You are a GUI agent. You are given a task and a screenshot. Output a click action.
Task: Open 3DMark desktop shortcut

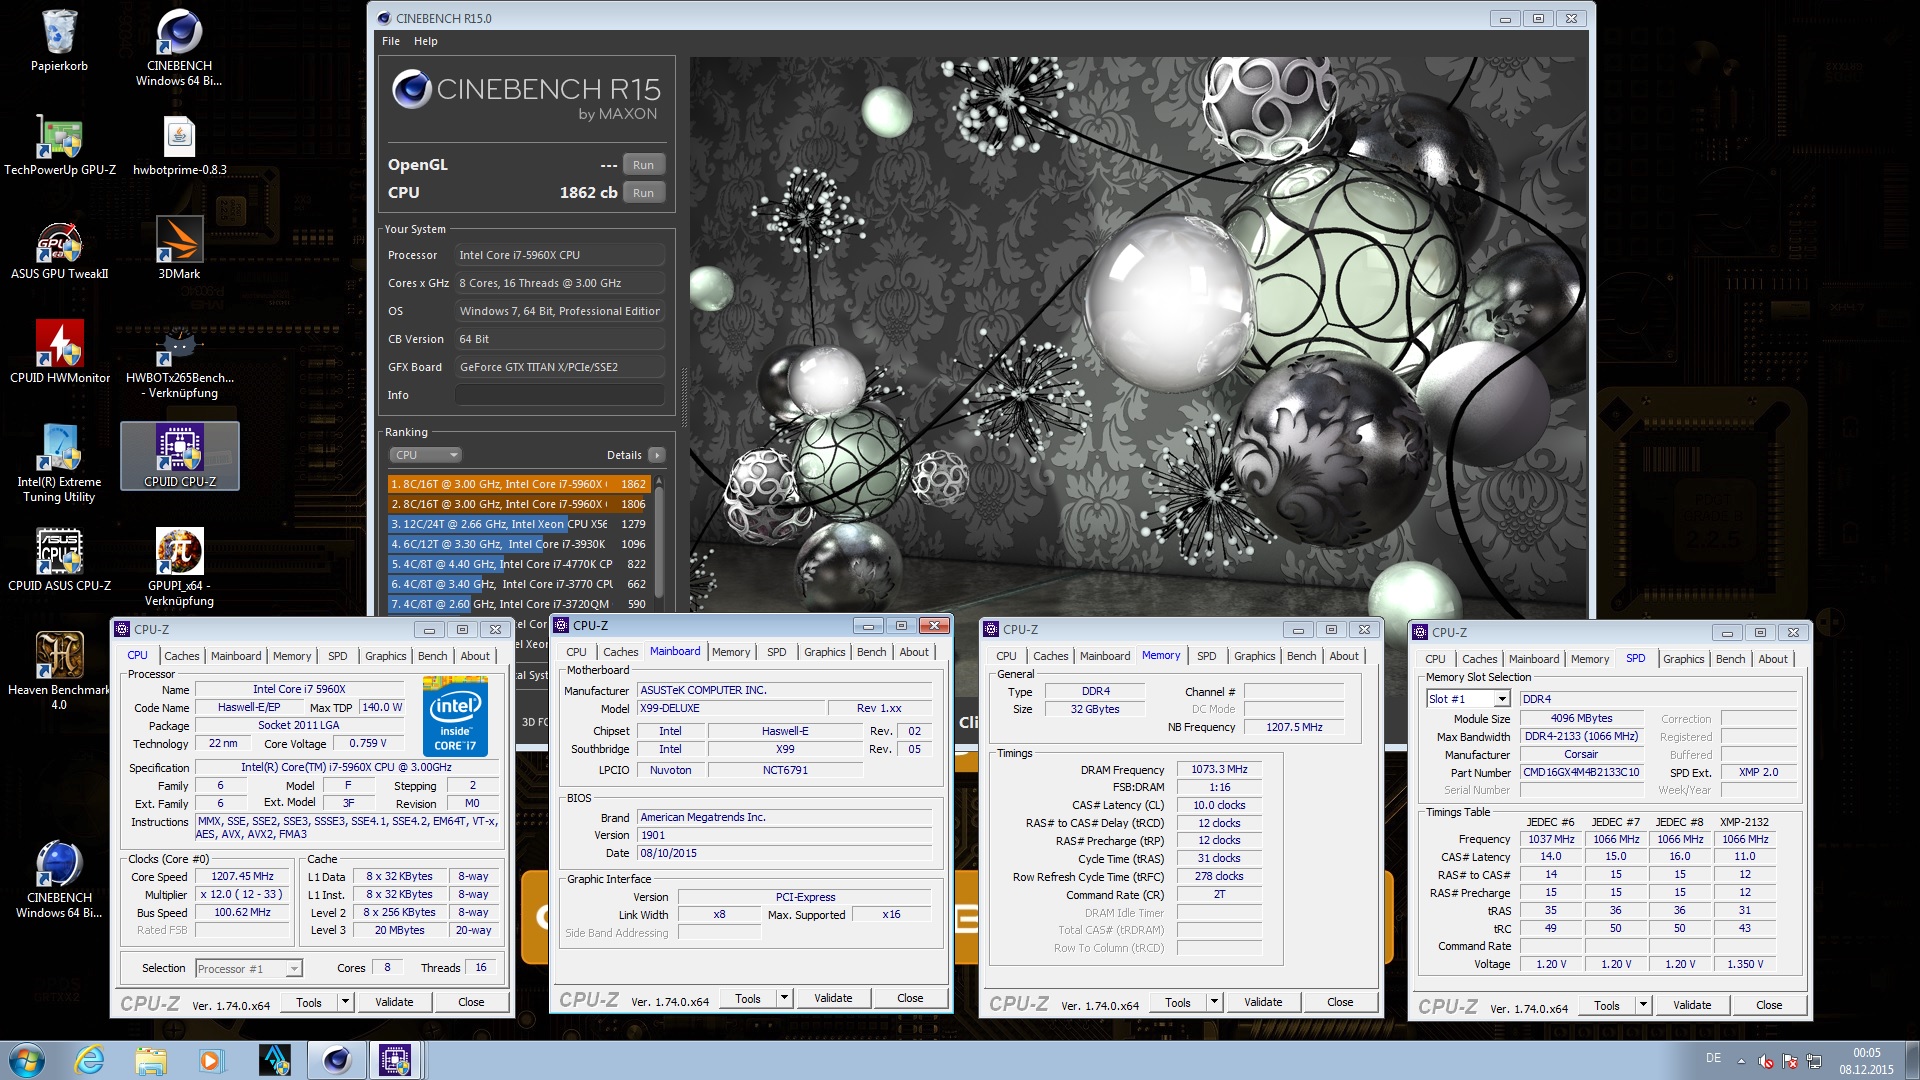(179, 249)
